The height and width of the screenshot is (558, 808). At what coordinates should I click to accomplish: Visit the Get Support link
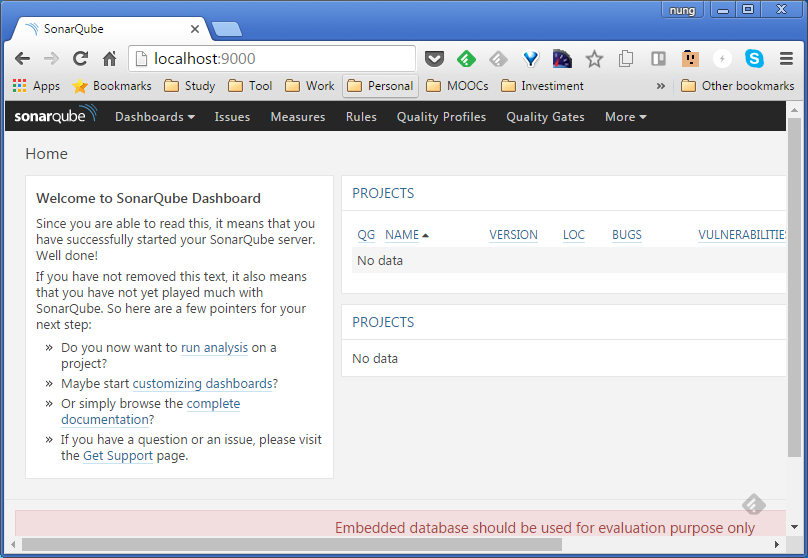click(118, 456)
